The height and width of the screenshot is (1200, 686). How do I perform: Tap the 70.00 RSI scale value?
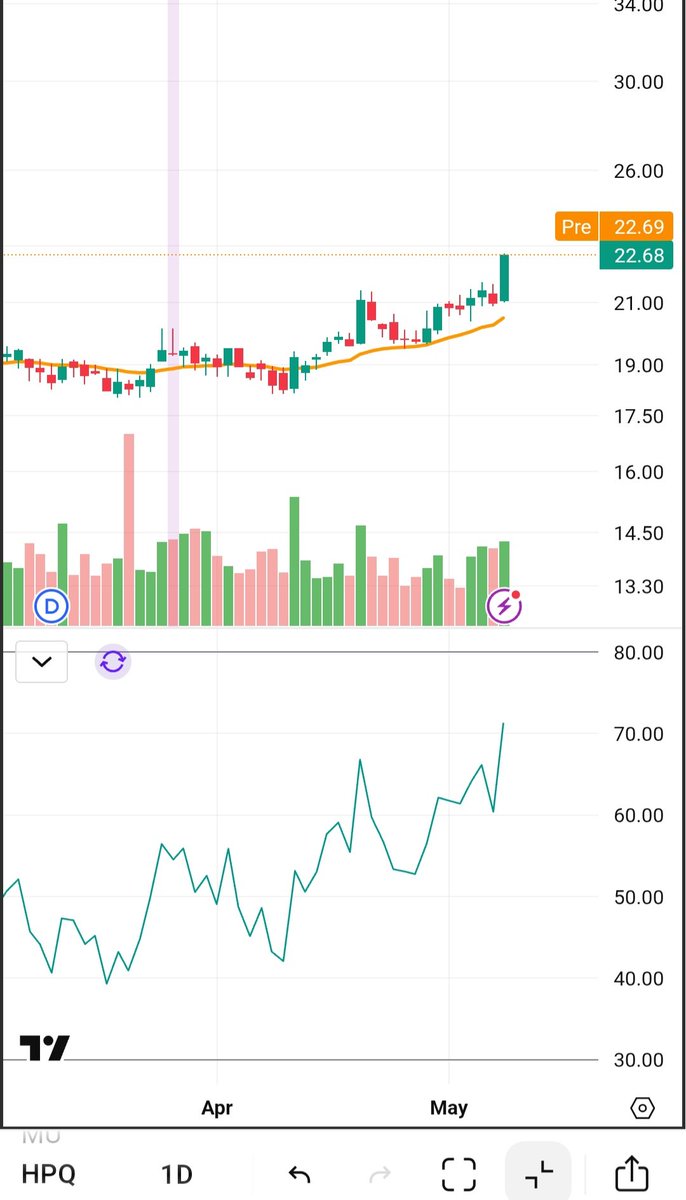tap(639, 734)
